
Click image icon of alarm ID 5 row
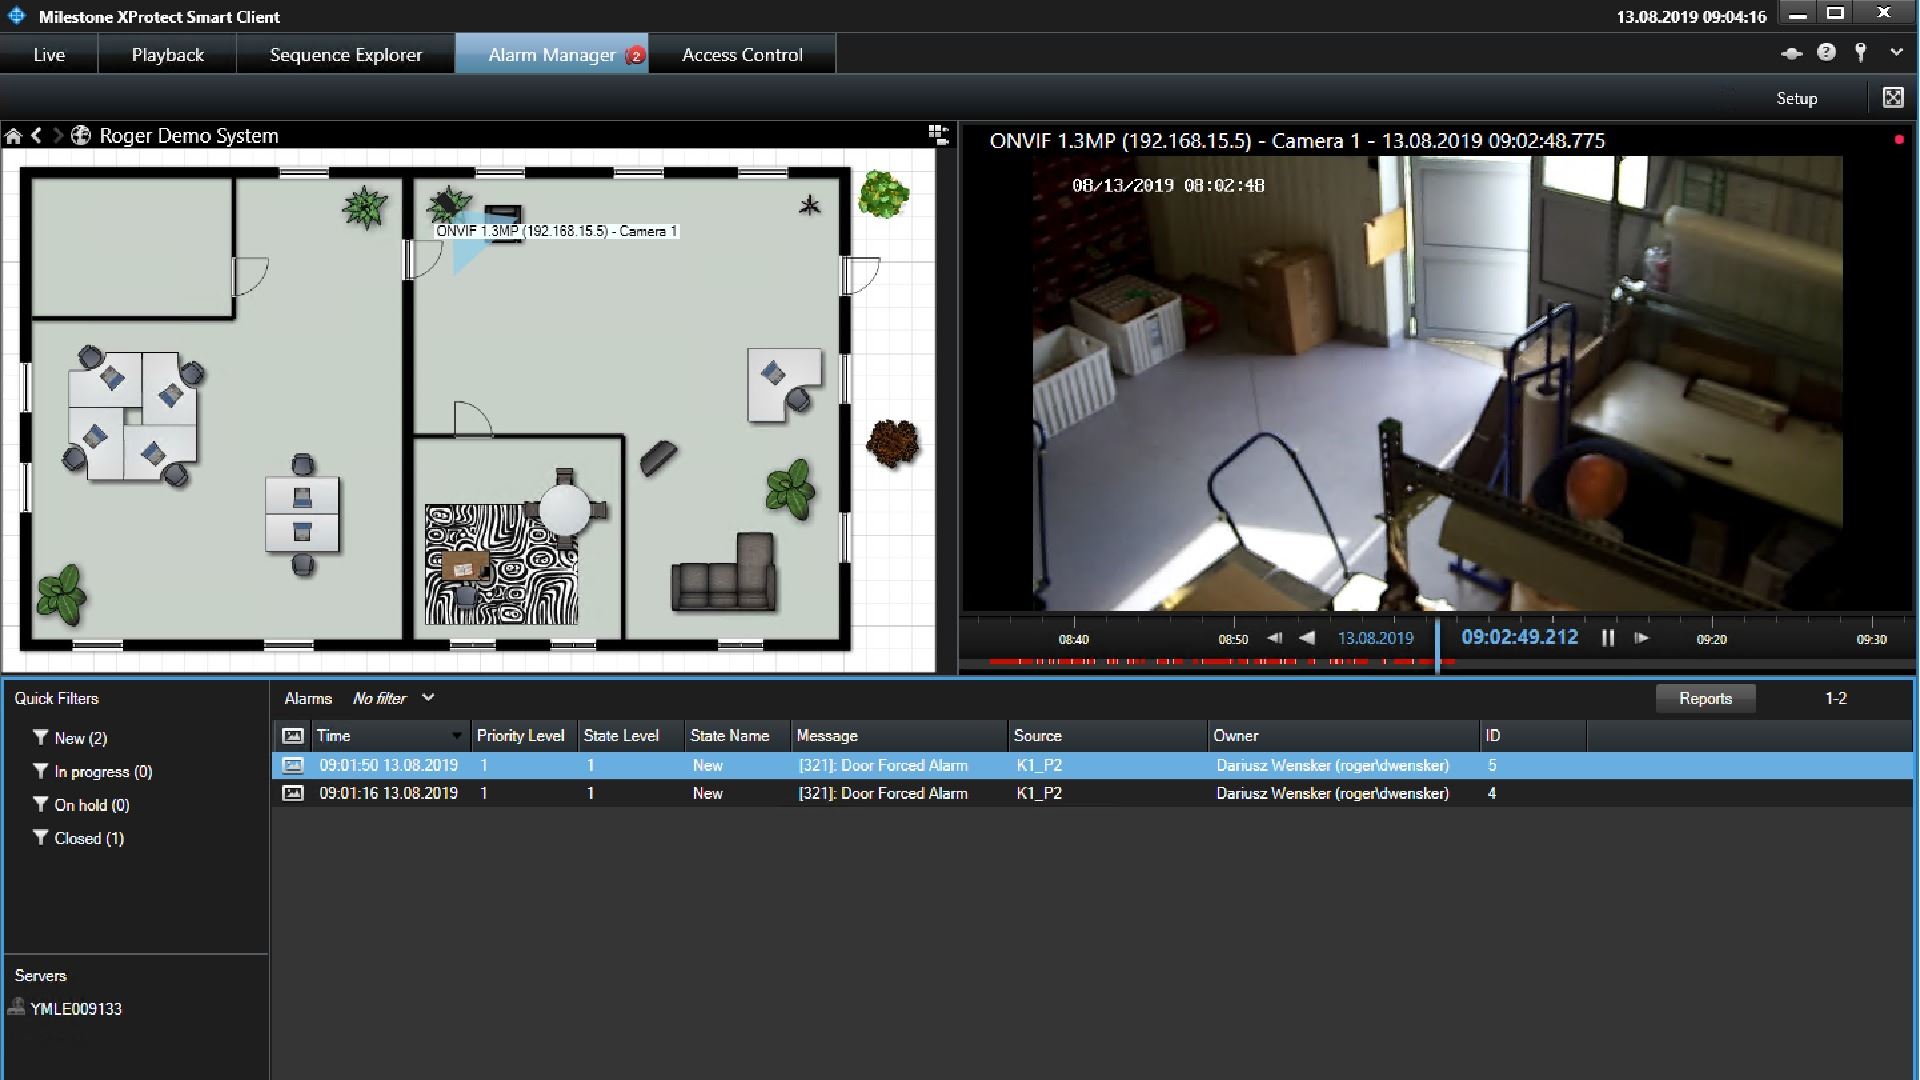click(292, 765)
